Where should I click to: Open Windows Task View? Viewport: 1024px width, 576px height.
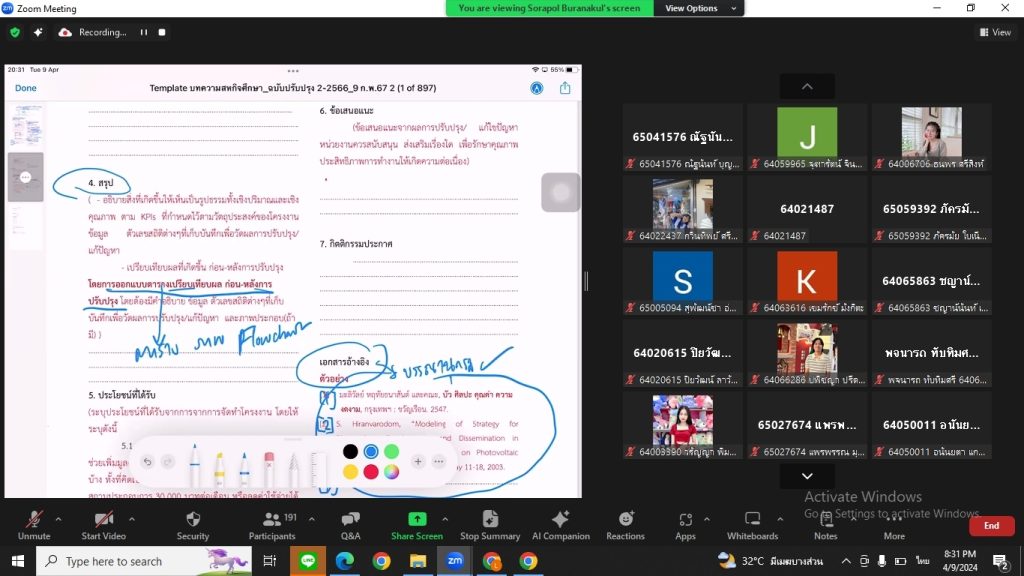(x=270, y=561)
